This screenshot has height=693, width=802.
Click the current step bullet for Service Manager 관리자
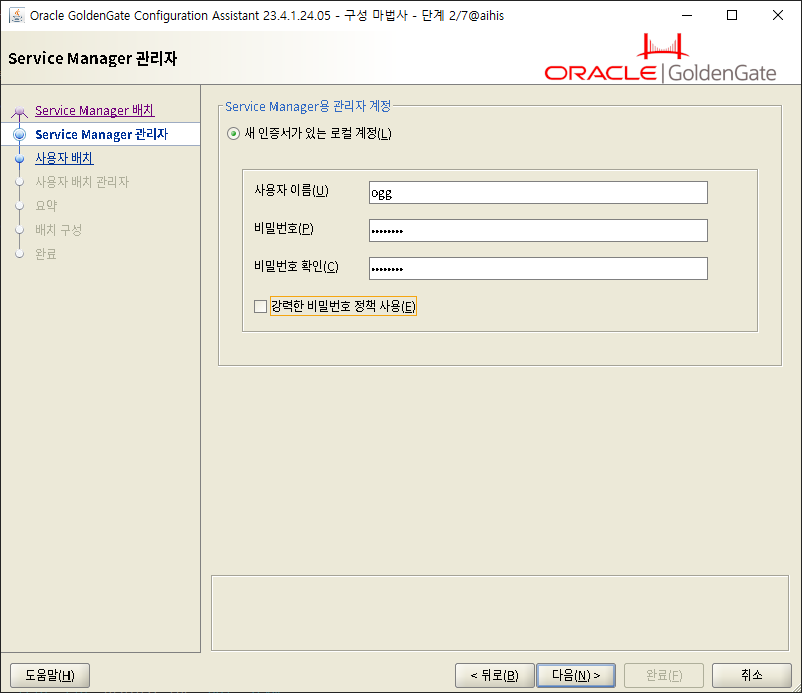point(19,135)
